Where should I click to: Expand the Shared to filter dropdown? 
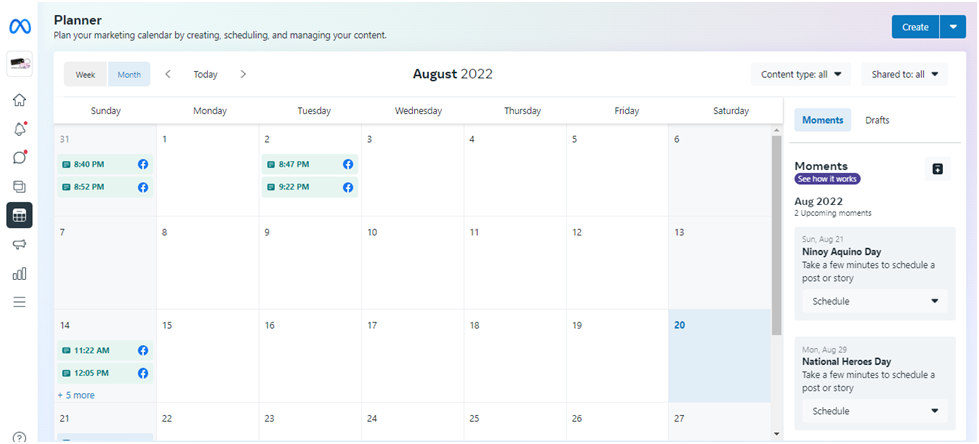(x=904, y=74)
